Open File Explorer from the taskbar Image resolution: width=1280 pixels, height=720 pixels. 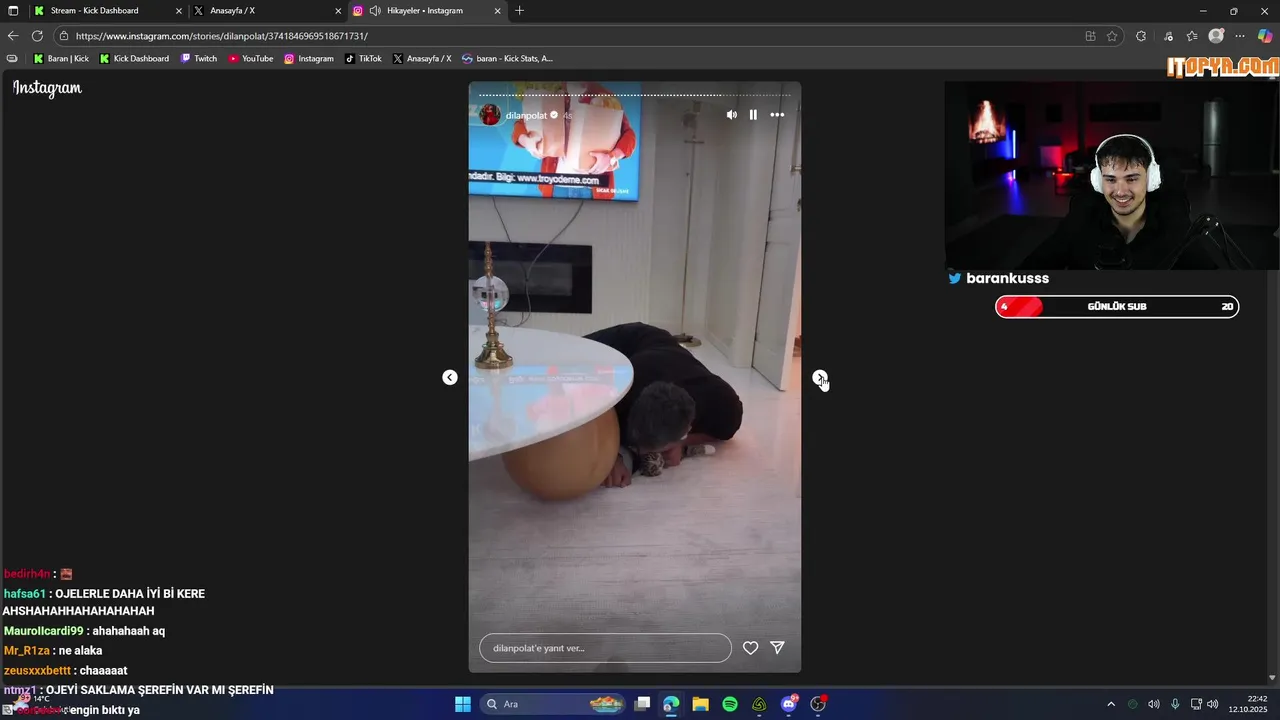(x=700, y=704)
